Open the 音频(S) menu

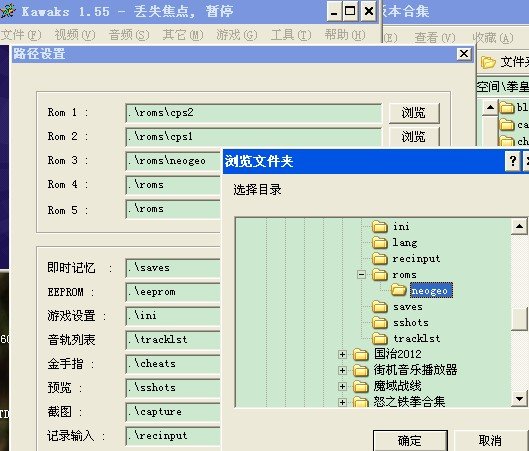[129, 35]
